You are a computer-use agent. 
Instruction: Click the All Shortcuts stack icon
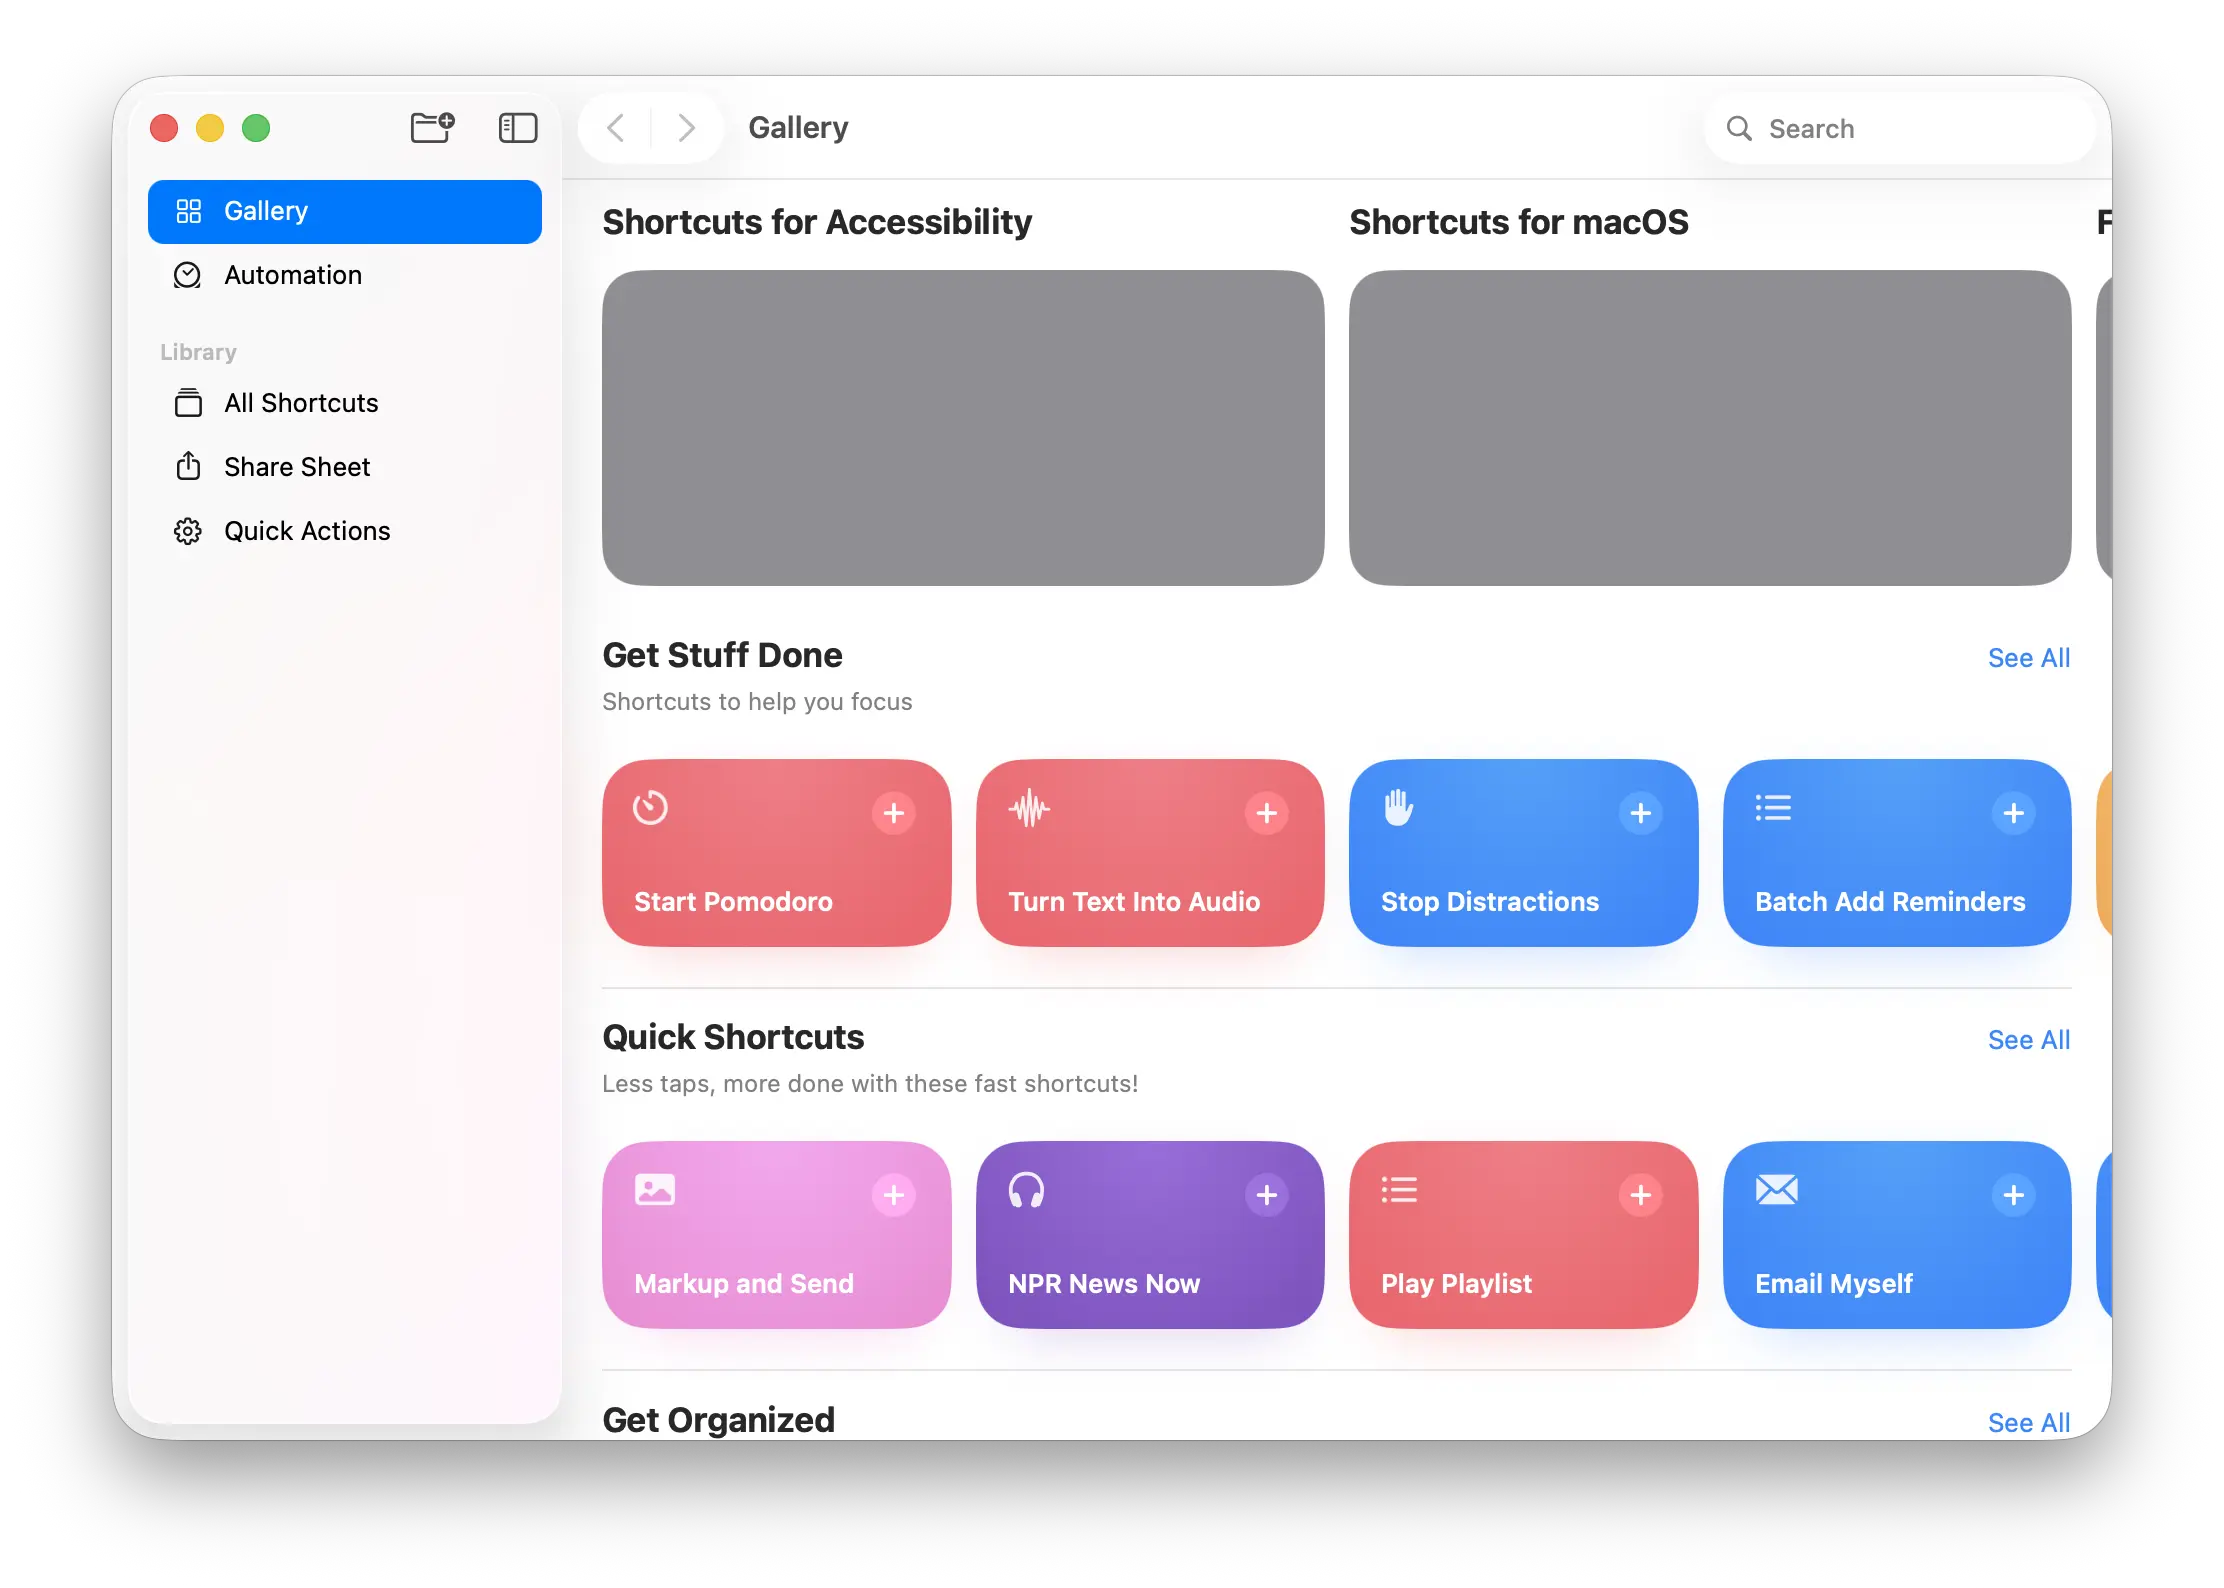188,403
